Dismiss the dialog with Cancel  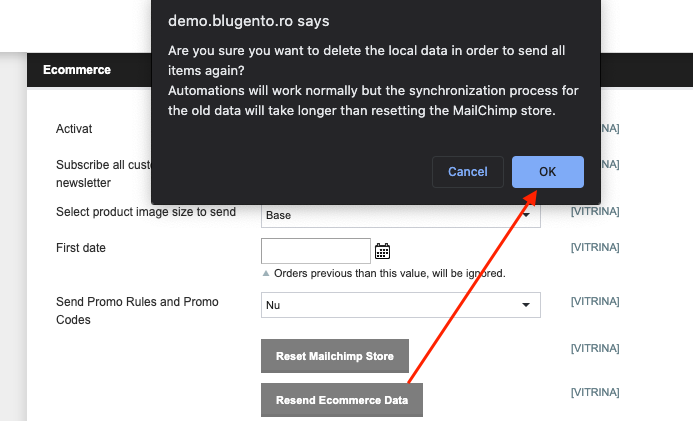tap(468, 172)
